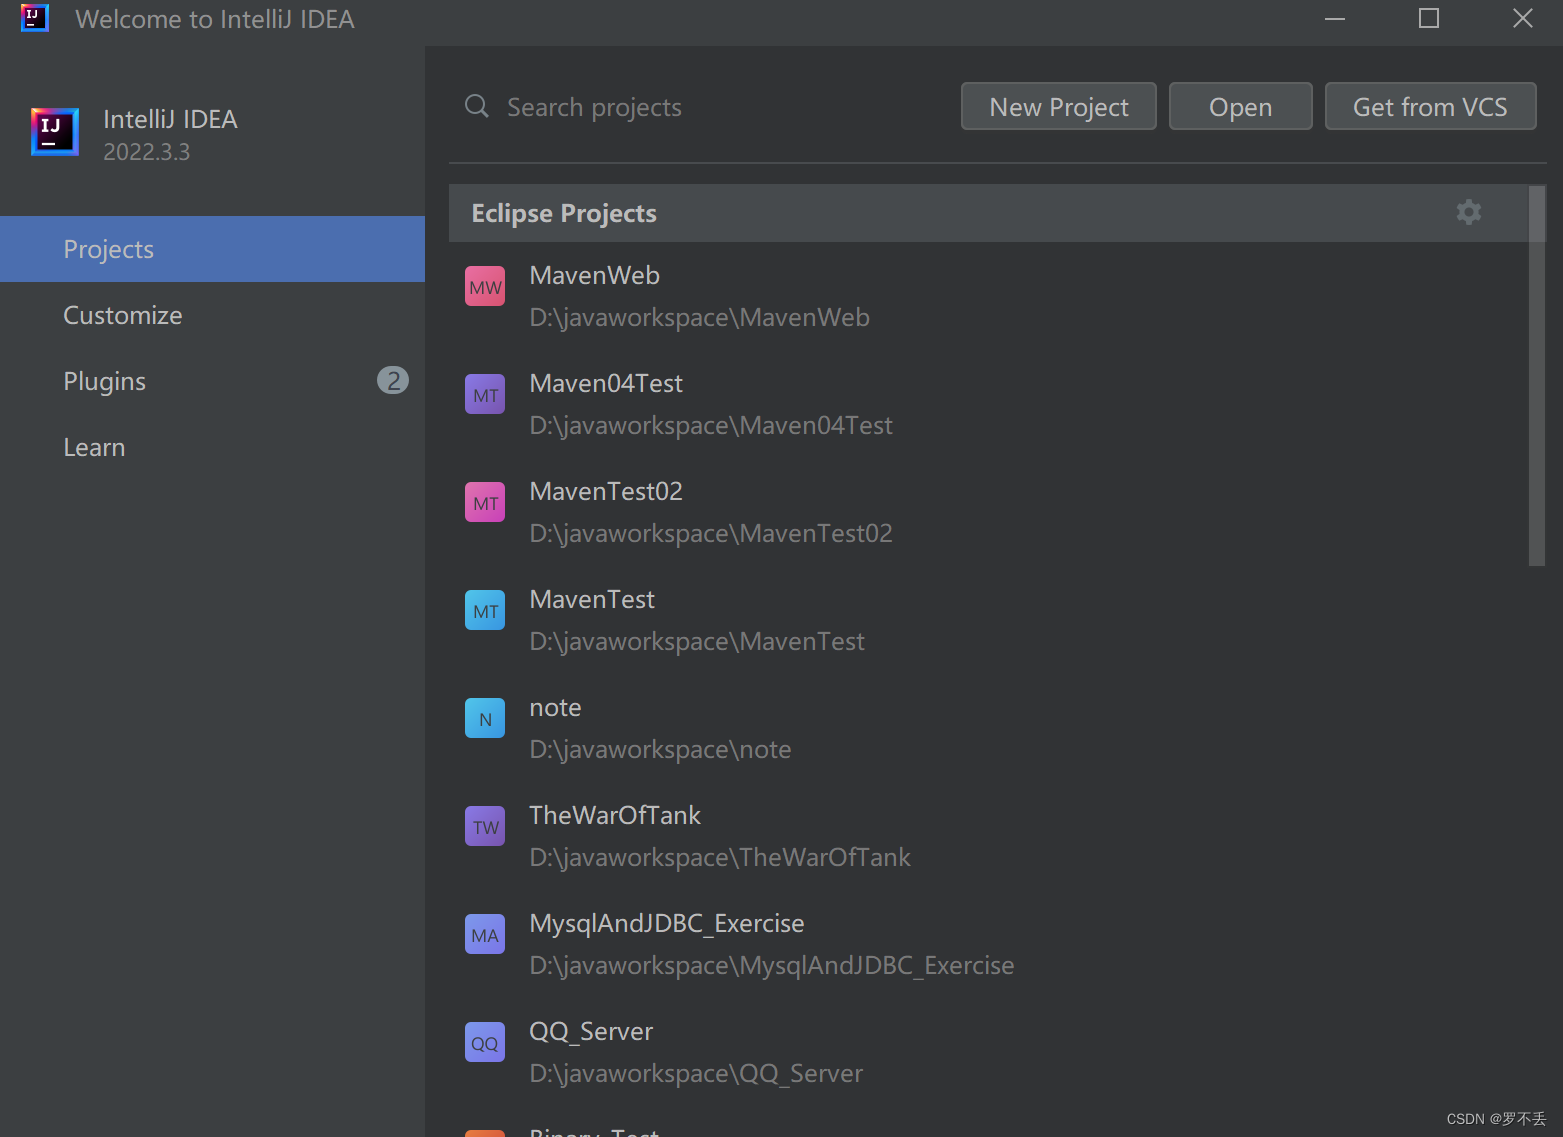Click the Maven04Test MT project icon
This screenshot has height=1137, width=1563.
[x=485, y=395]
